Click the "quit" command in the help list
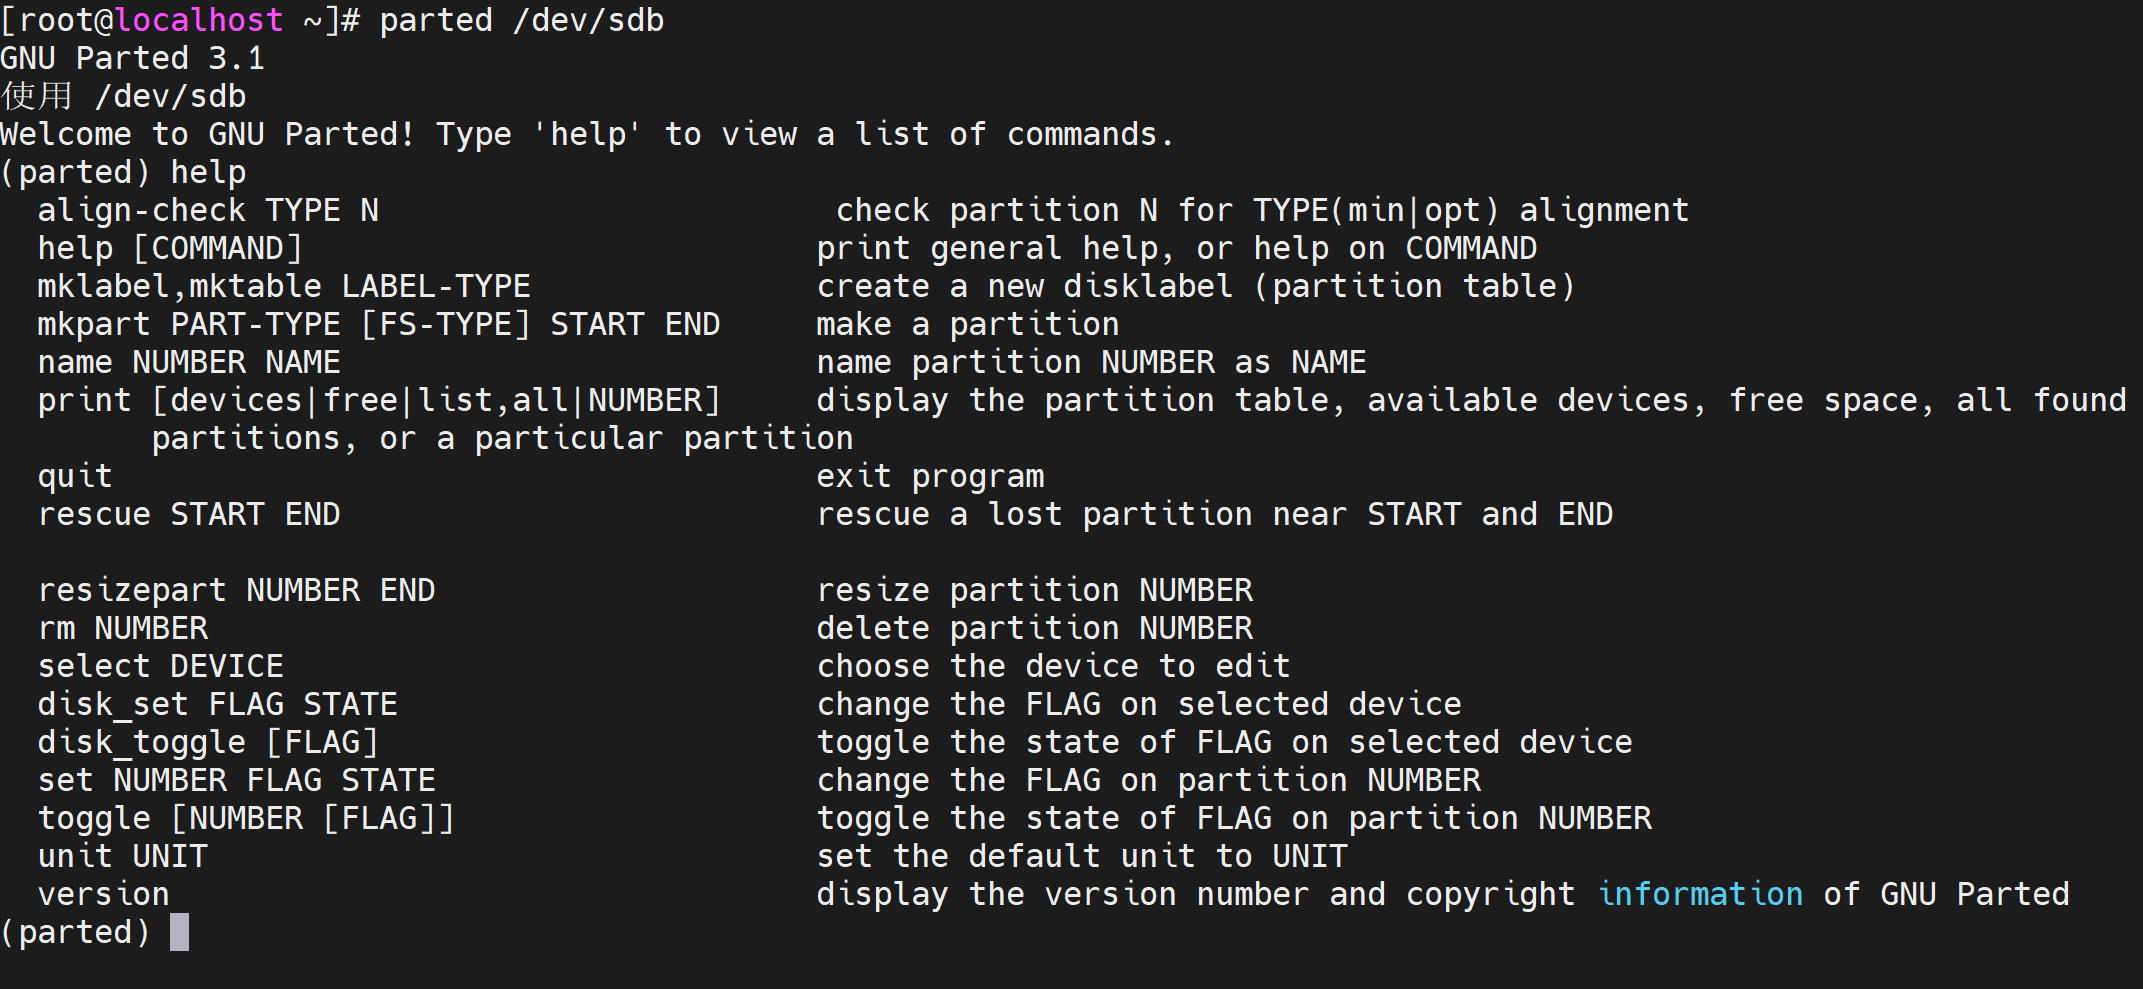Image resolution: width=2143 pixels, height=989 pixels. (x=75, y=476)
